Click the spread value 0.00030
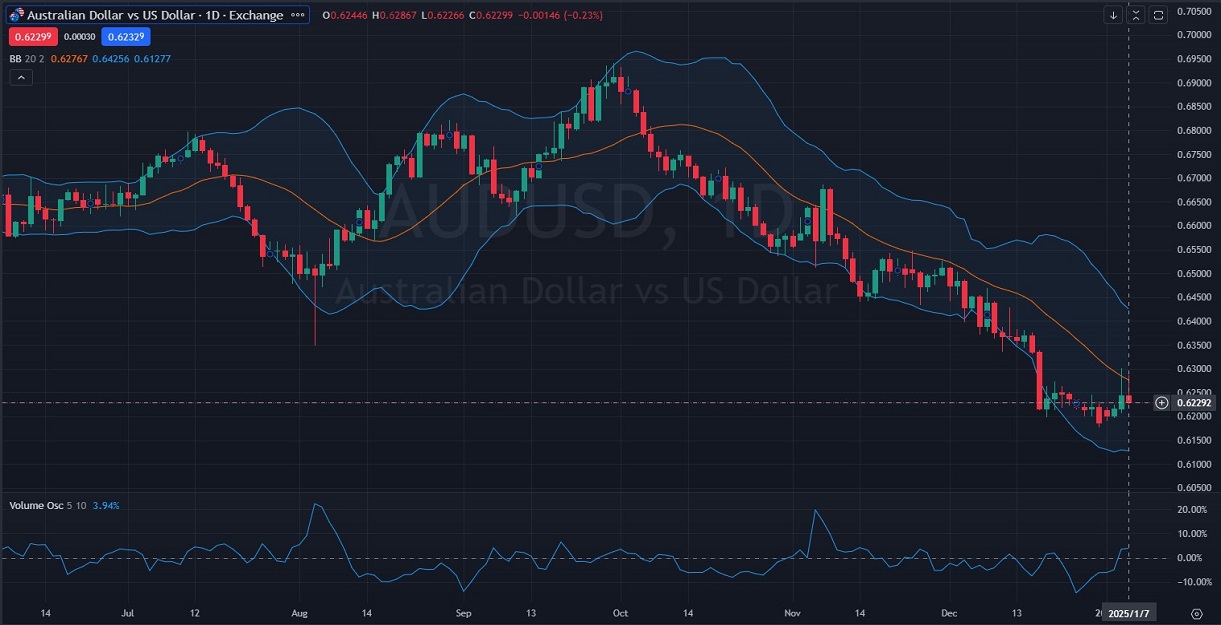The image size is (1221, 625). (80, 37)
